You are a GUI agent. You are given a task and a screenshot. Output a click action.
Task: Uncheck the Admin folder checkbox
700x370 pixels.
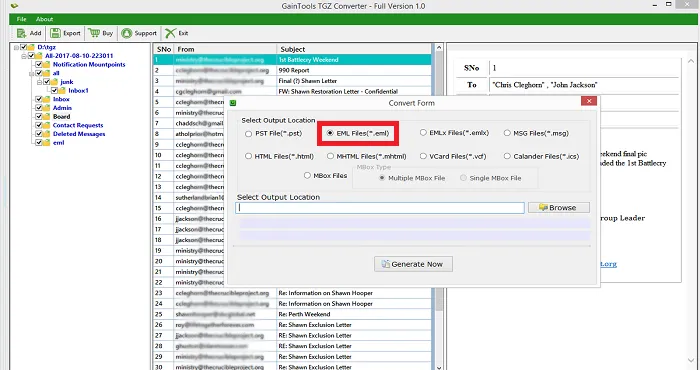coord(39,108)
